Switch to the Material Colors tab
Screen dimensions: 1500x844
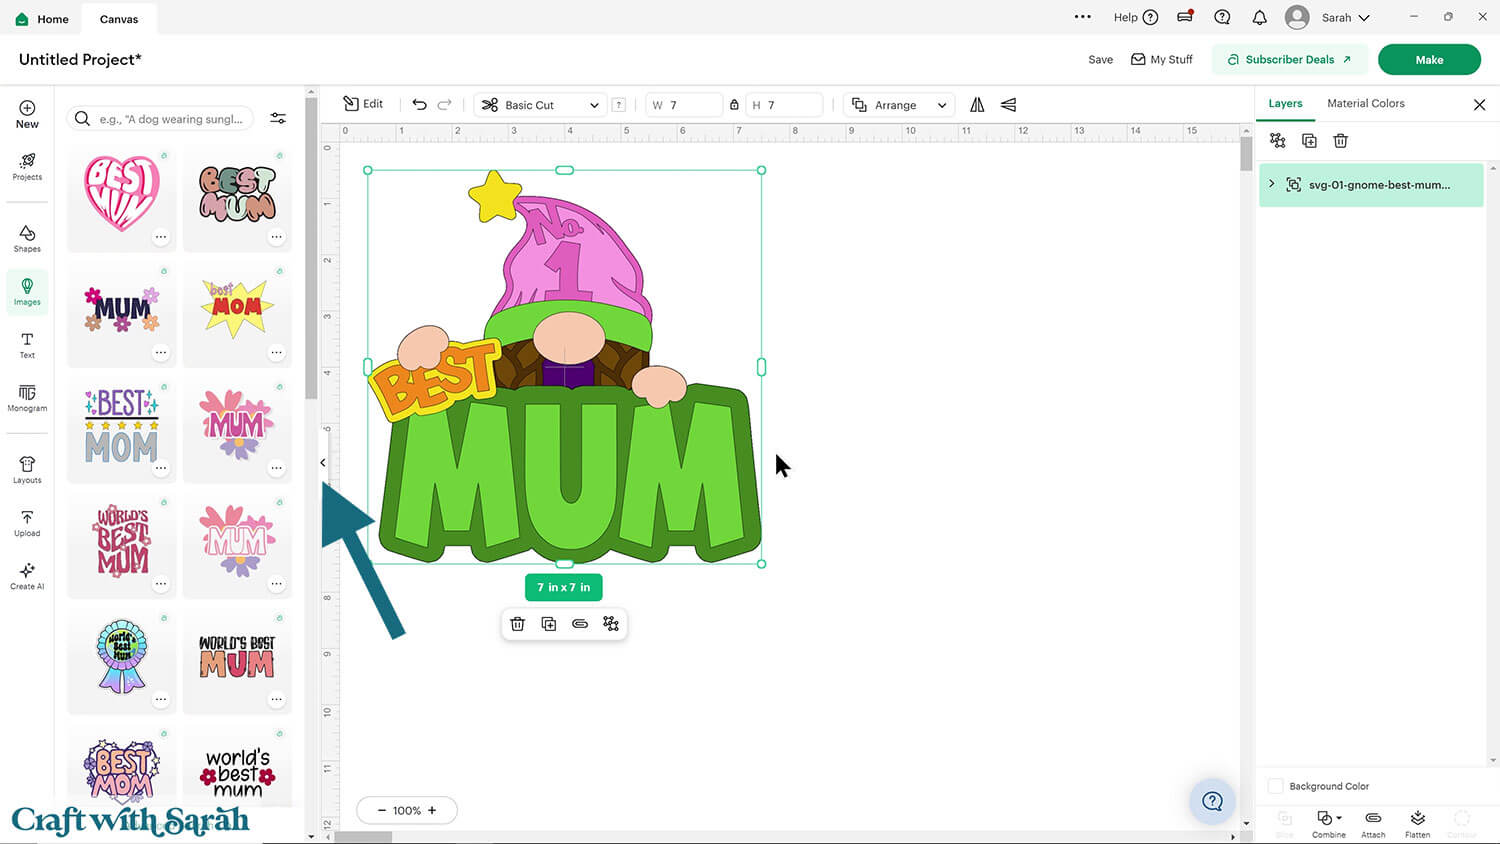pos(1365,103)
